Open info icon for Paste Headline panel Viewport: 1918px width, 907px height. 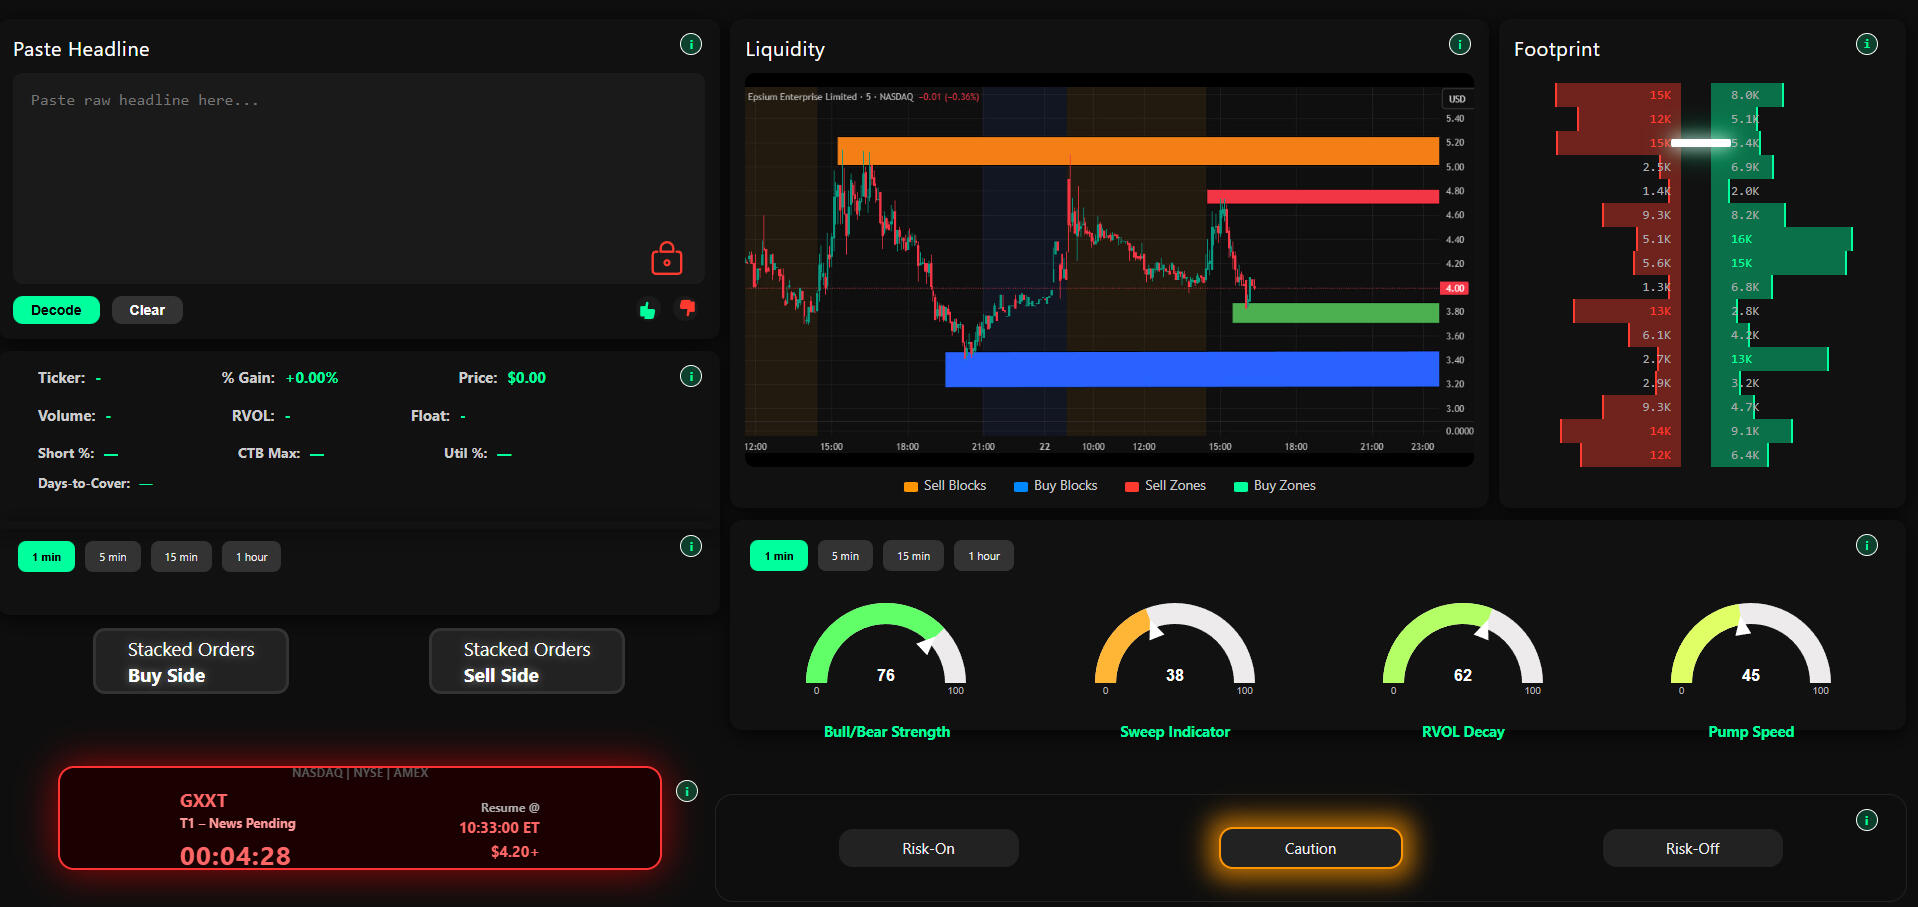tap(690, 44)
